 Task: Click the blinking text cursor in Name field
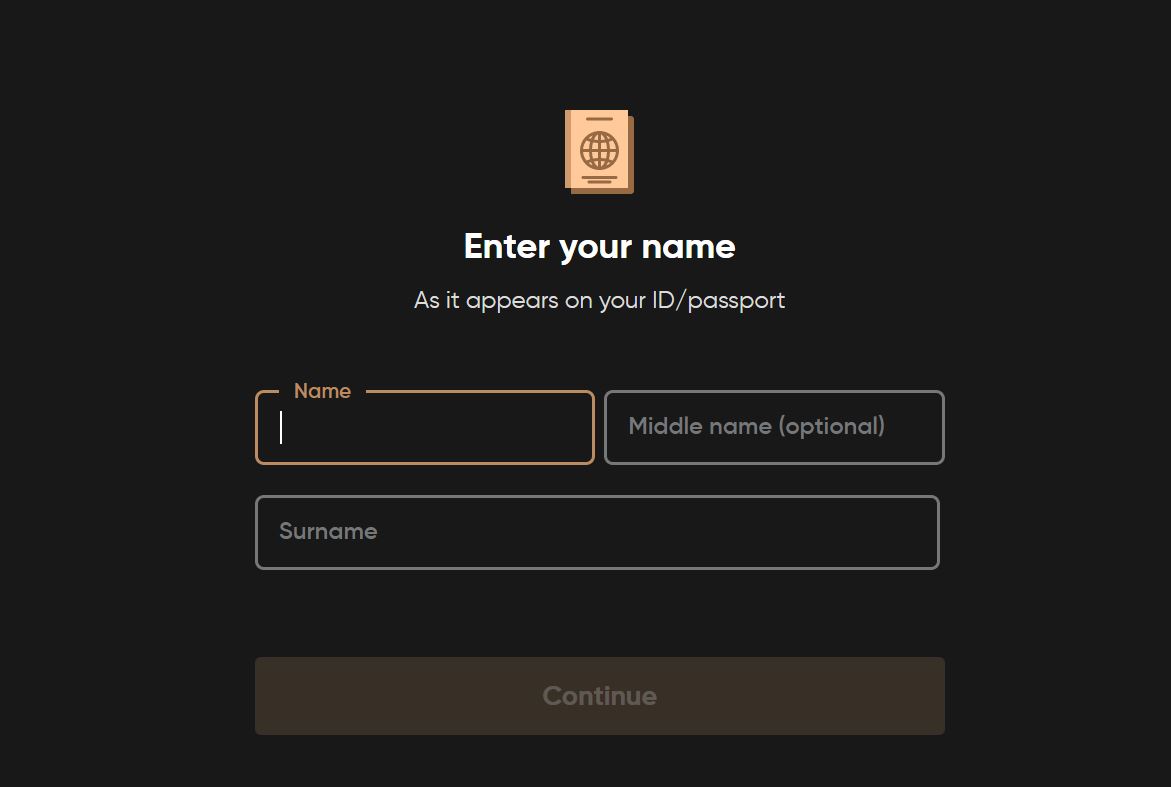click(x=281, y=427)
